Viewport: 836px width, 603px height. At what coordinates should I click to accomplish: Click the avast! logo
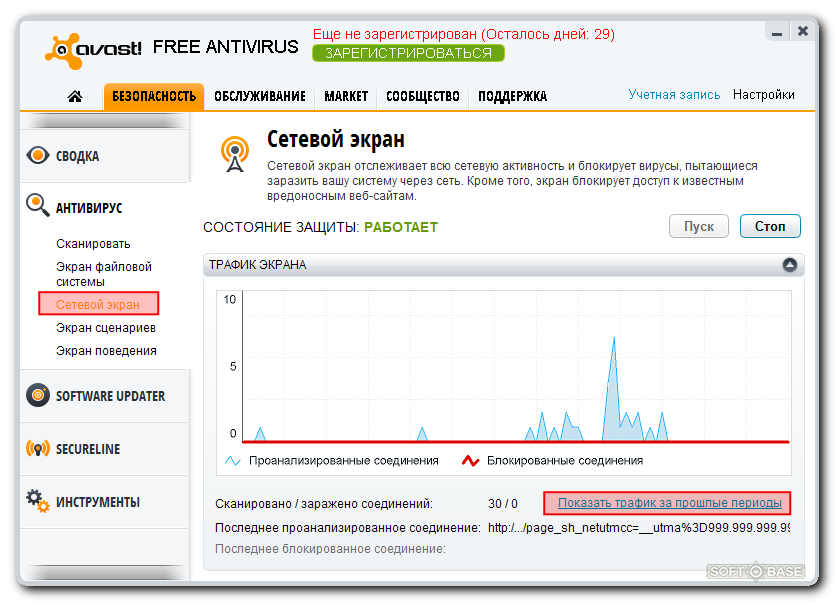coord(93,50)
